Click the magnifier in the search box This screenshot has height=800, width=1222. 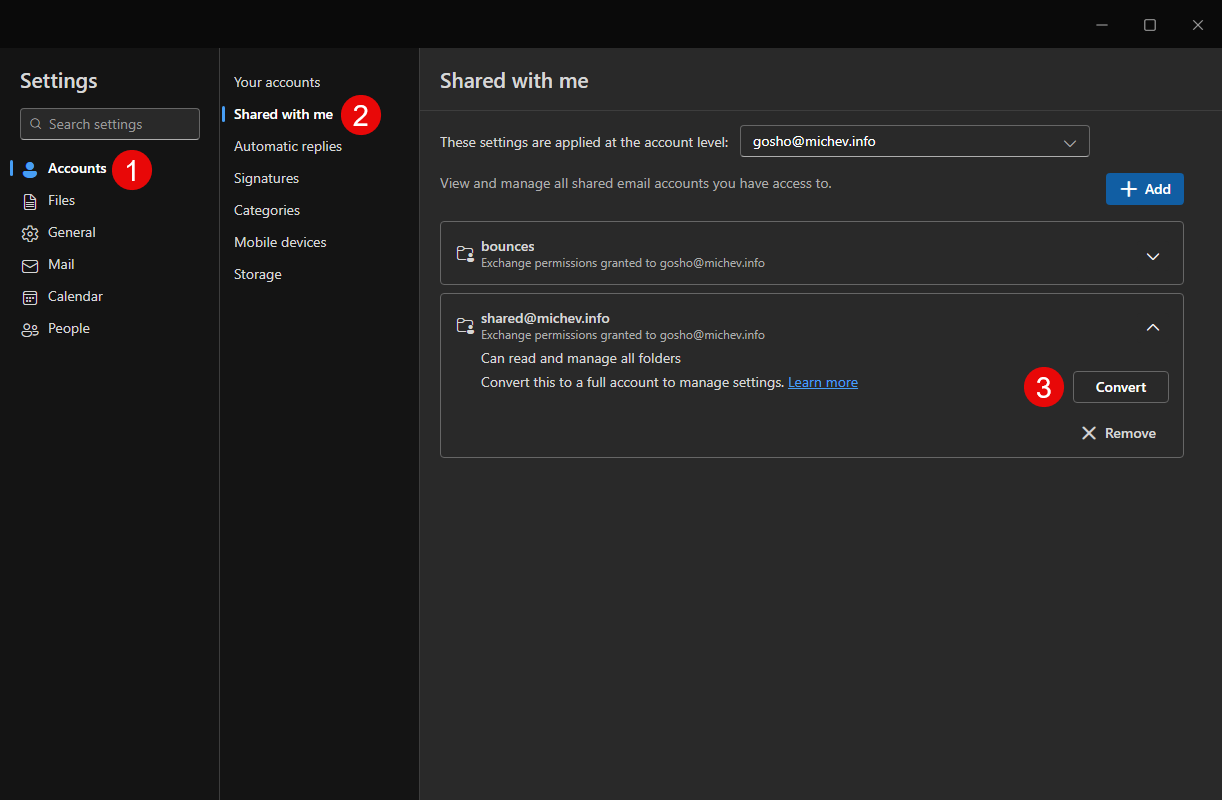tap(35, 124)
